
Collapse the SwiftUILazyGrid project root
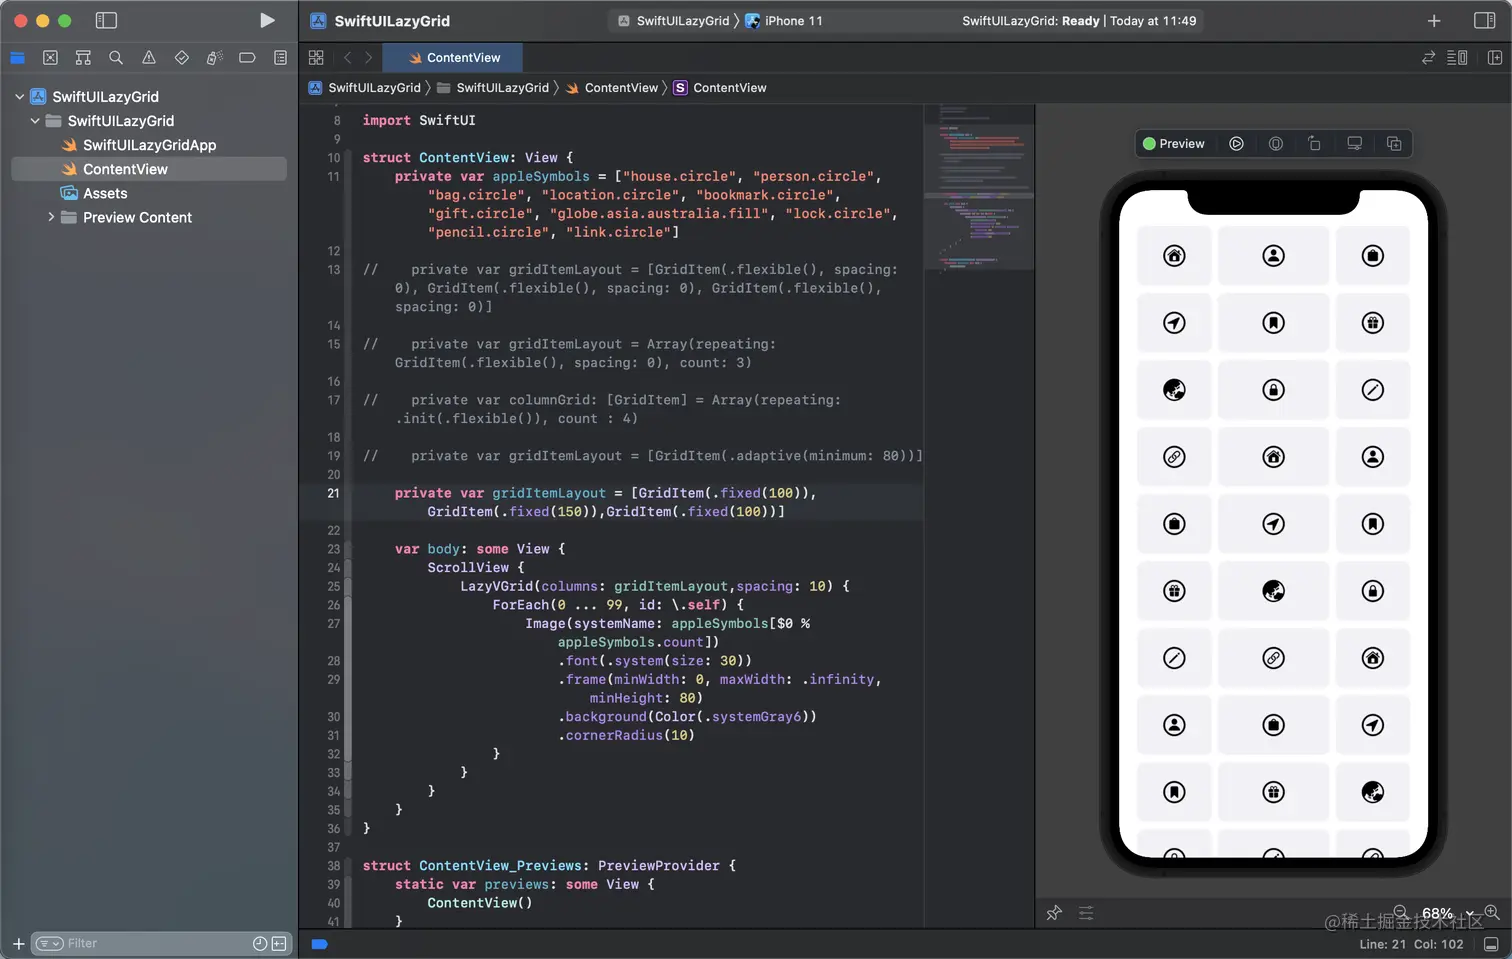(19, 97)
